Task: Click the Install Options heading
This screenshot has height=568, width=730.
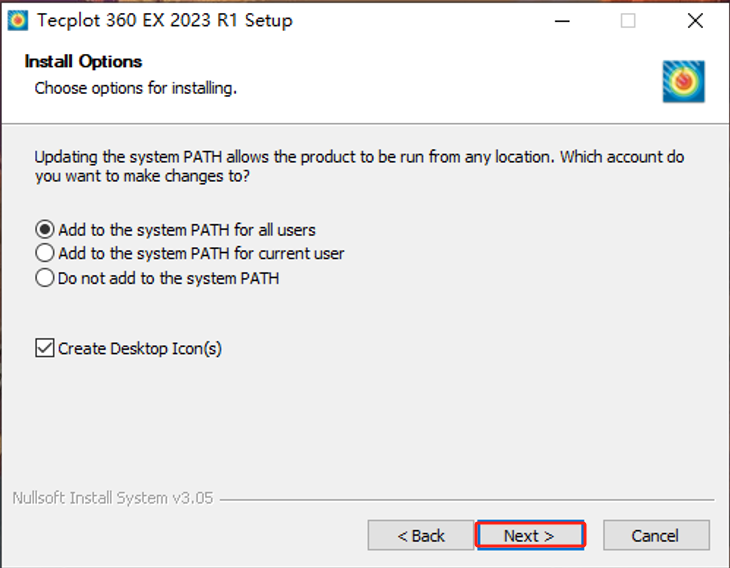Action: pyautogui.click(x=83, y=61)
